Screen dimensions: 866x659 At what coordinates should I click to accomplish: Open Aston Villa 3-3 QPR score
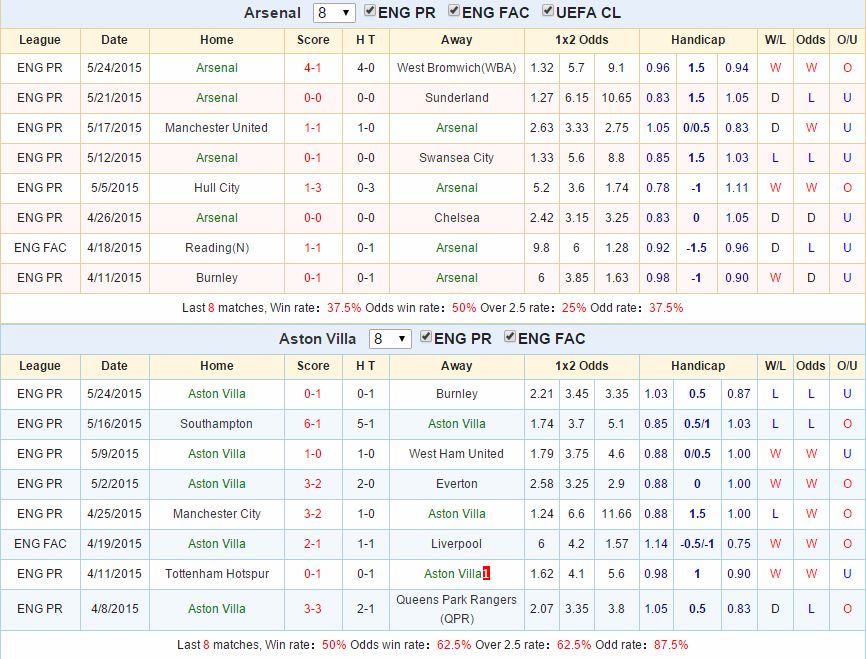(x=313, y=609)
